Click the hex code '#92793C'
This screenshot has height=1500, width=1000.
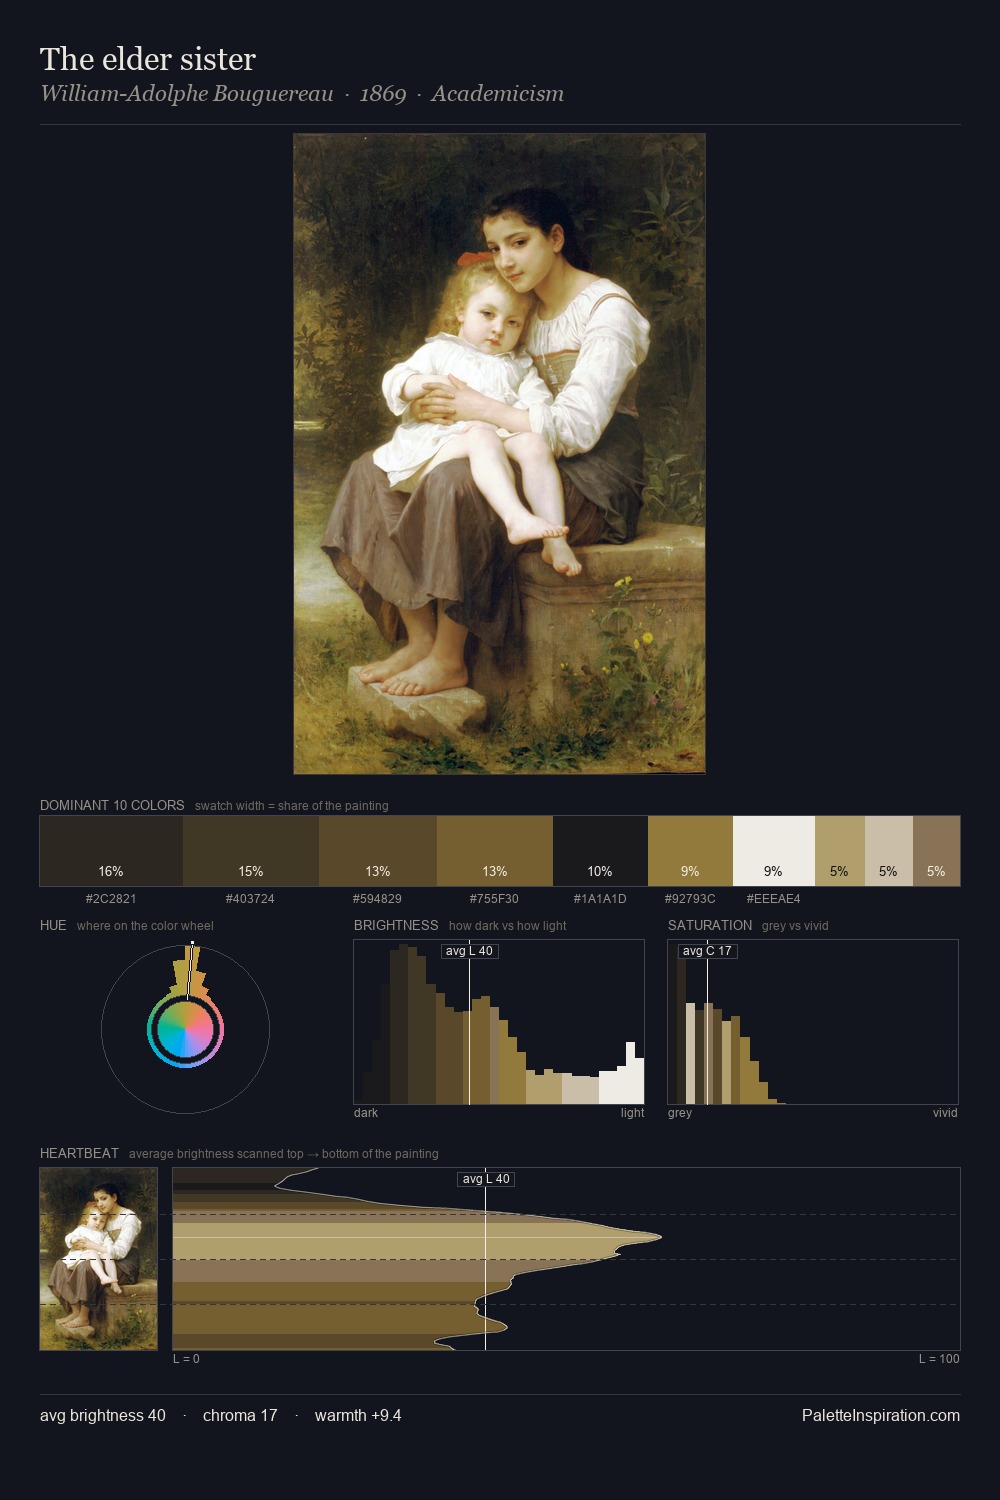coord(690,899)
